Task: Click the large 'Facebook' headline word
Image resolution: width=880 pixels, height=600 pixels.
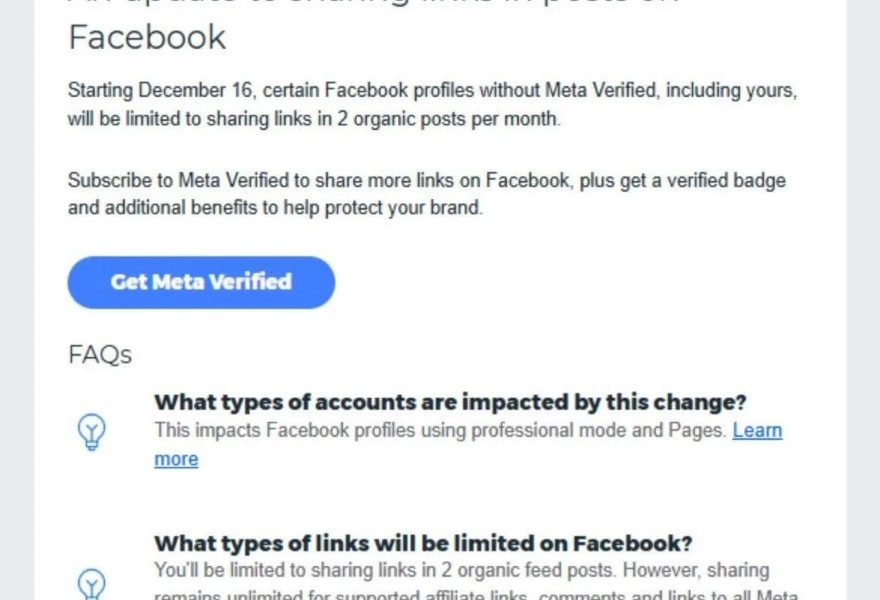Action: click(147, 37)
